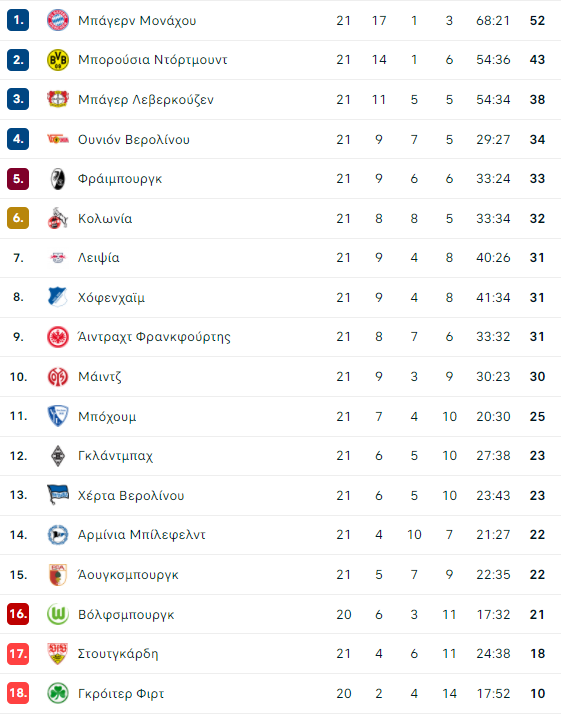Open the Ουνιόν Βερολίνου team link
The width and height of the screenshot is (561, 714).
point(133,139)
